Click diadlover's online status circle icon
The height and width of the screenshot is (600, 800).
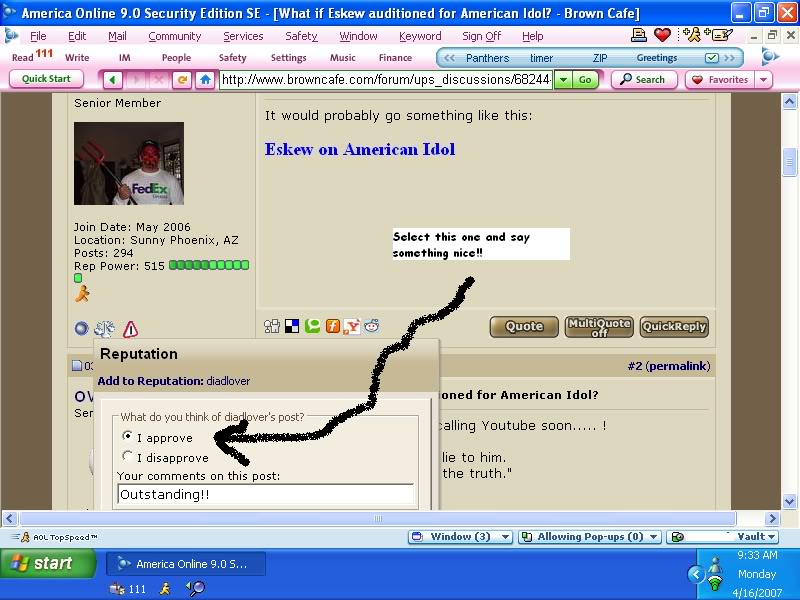coord(81,329)
